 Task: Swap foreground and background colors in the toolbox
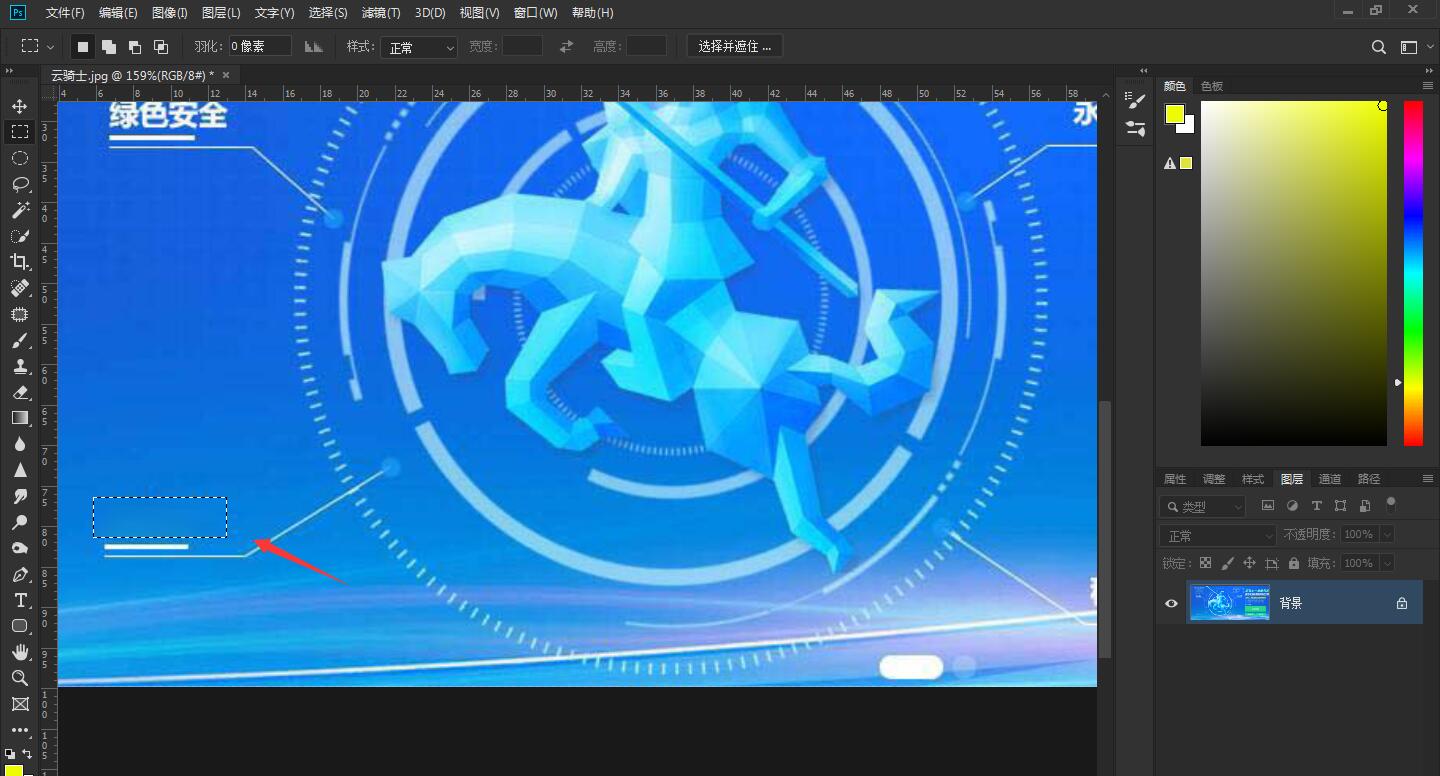[x=27, y=753]
